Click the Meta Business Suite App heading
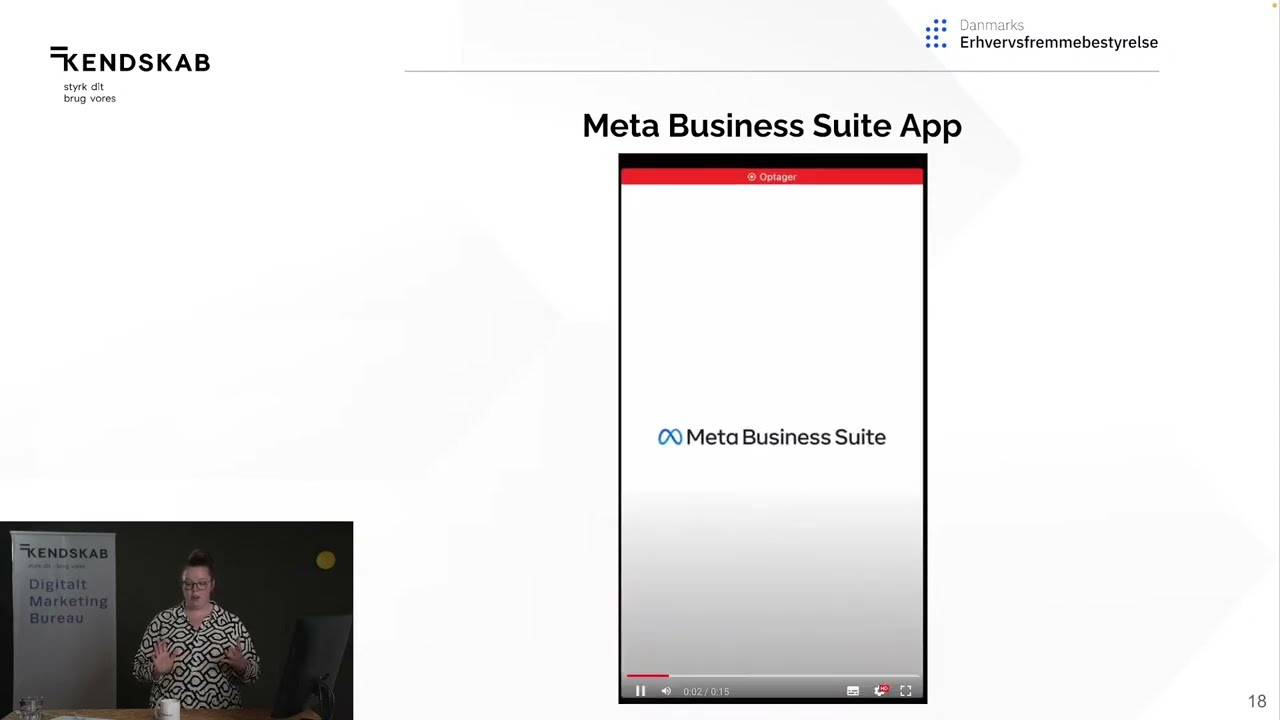Image resolution: width=1280 pixels, height=720 pixels. pyautogui.click(x=772, y=125)
